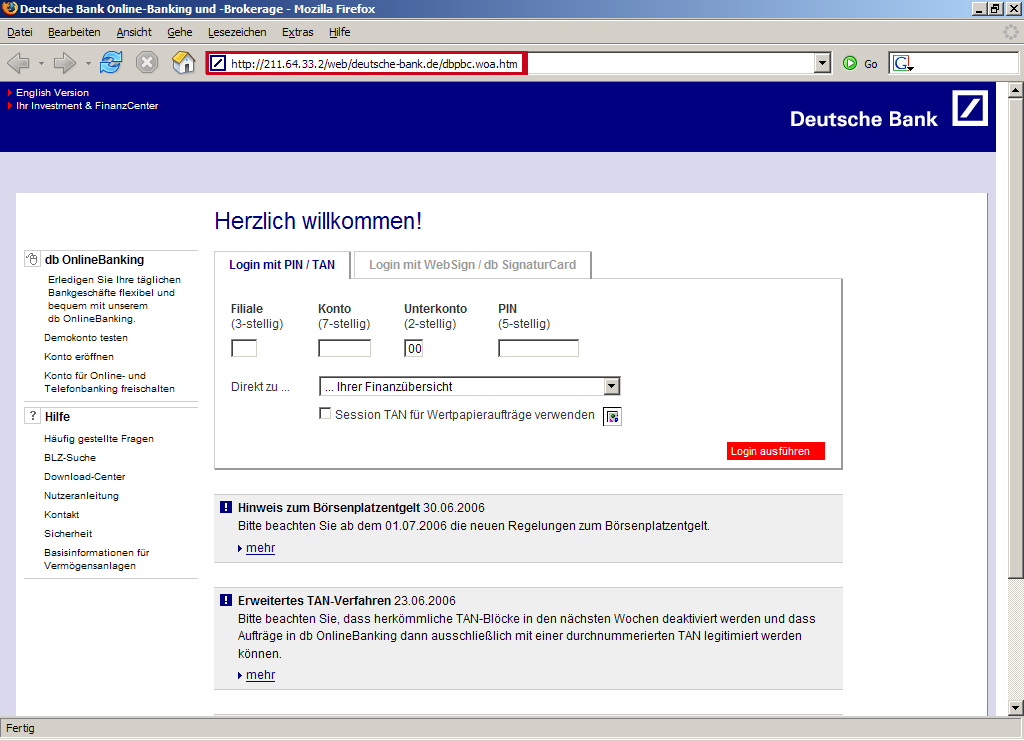This screenshot has width=1024, height=741.
Task: Click the Back navigation arrow
Action: (18, 63)
